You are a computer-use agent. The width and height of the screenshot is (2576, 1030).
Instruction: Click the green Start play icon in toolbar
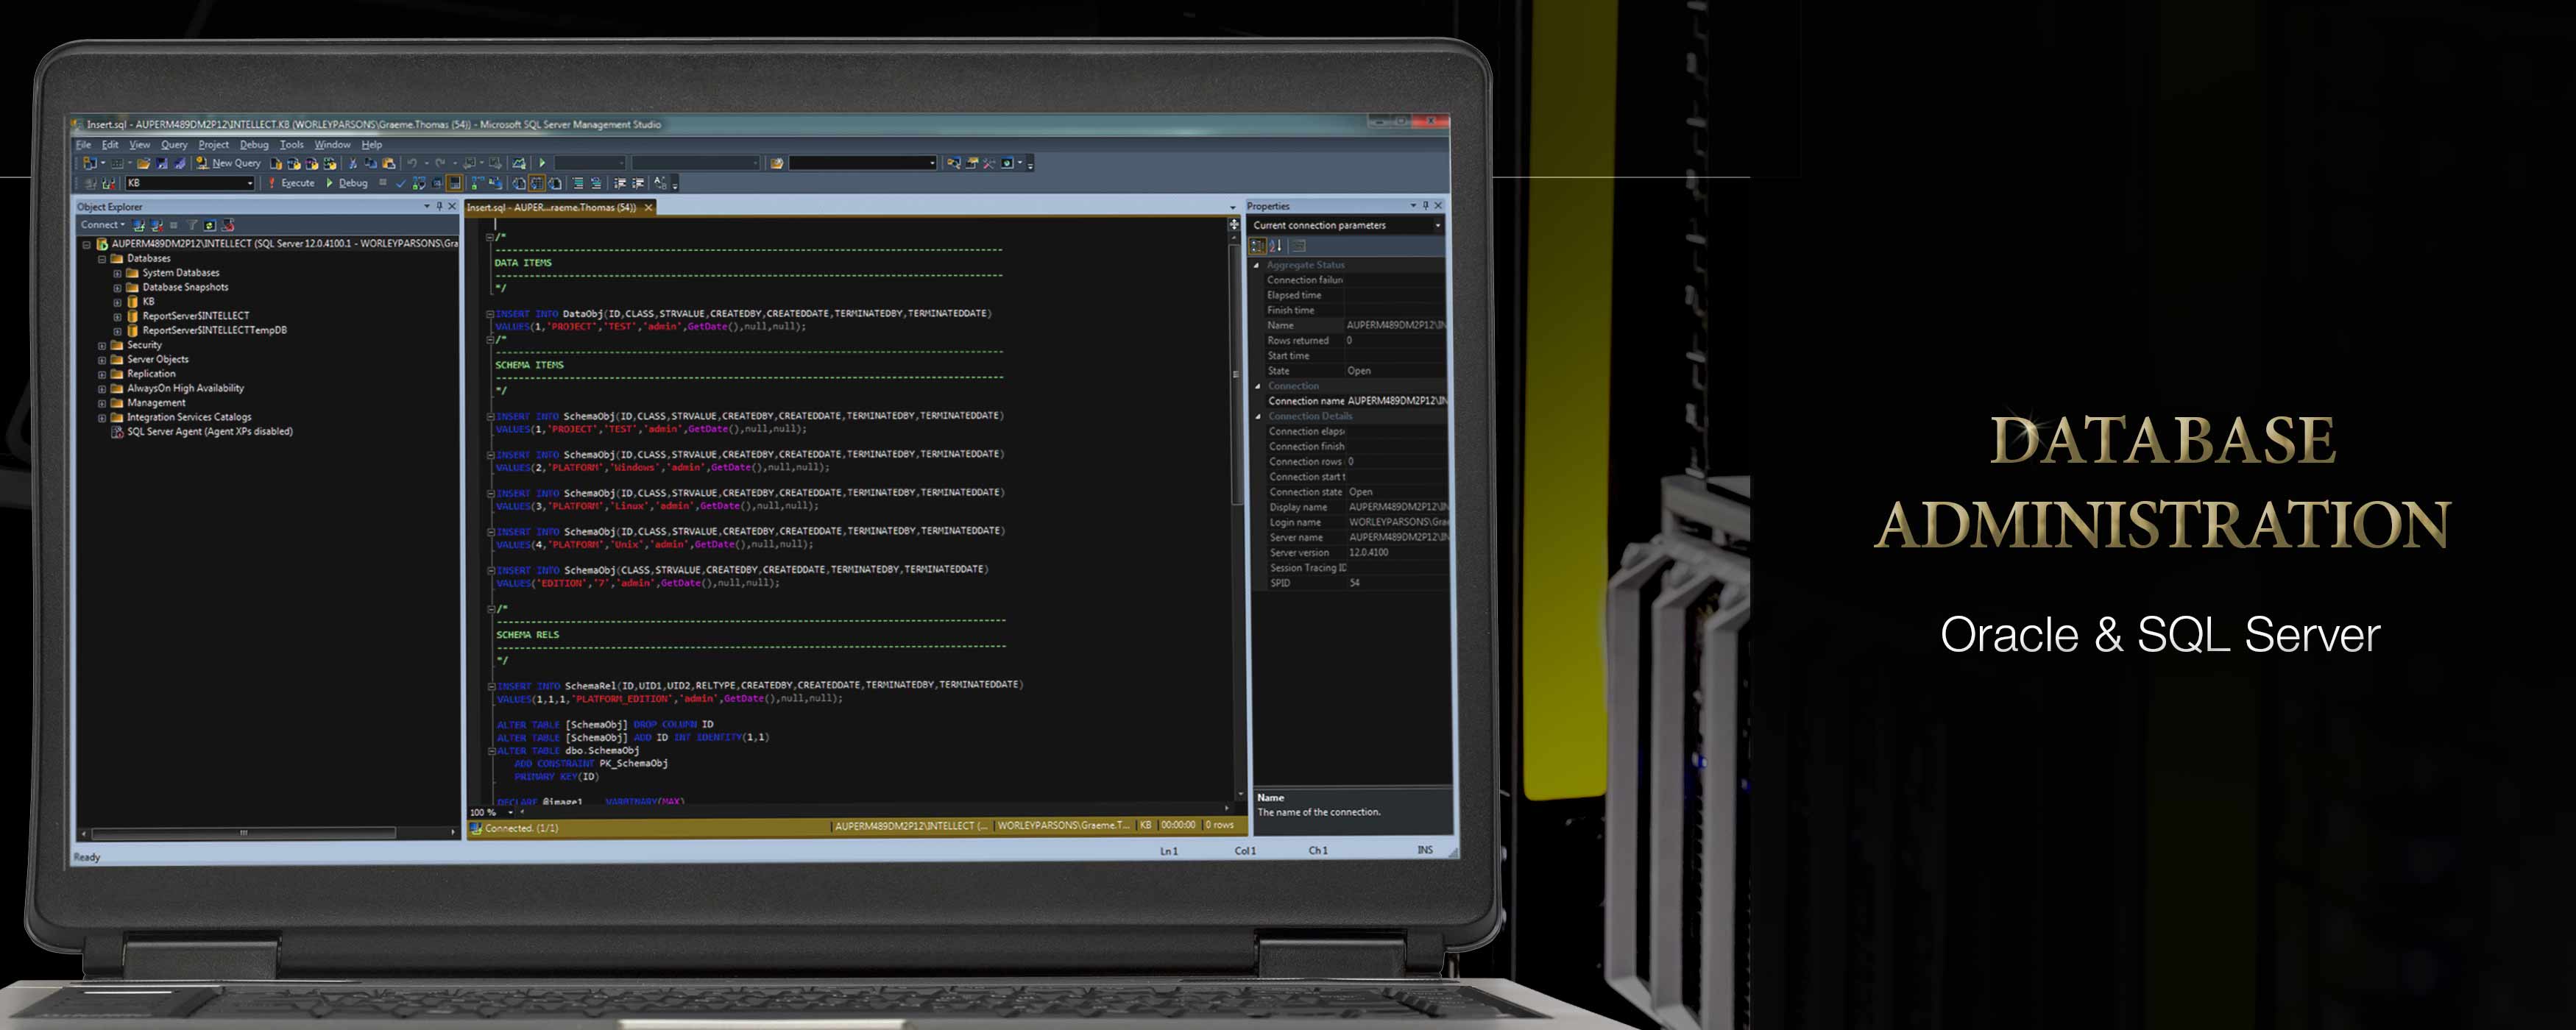pyautogui.click(x=542, y=163)
